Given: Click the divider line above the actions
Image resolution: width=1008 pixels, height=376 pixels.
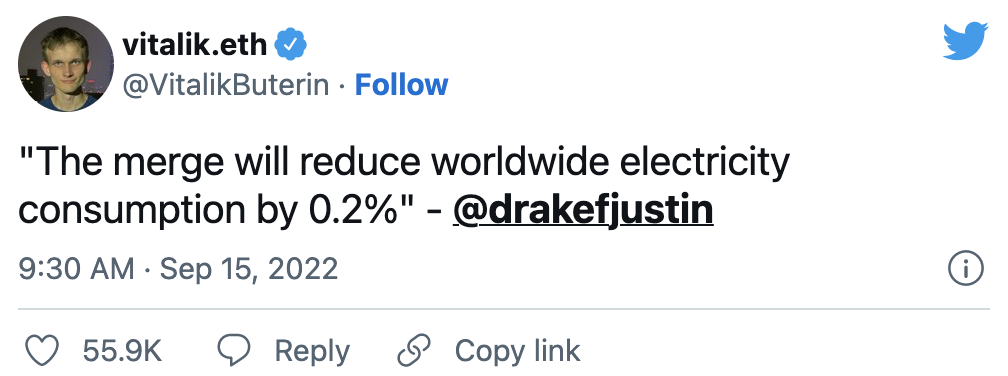Looking at the screenshot, I should 504,309.
